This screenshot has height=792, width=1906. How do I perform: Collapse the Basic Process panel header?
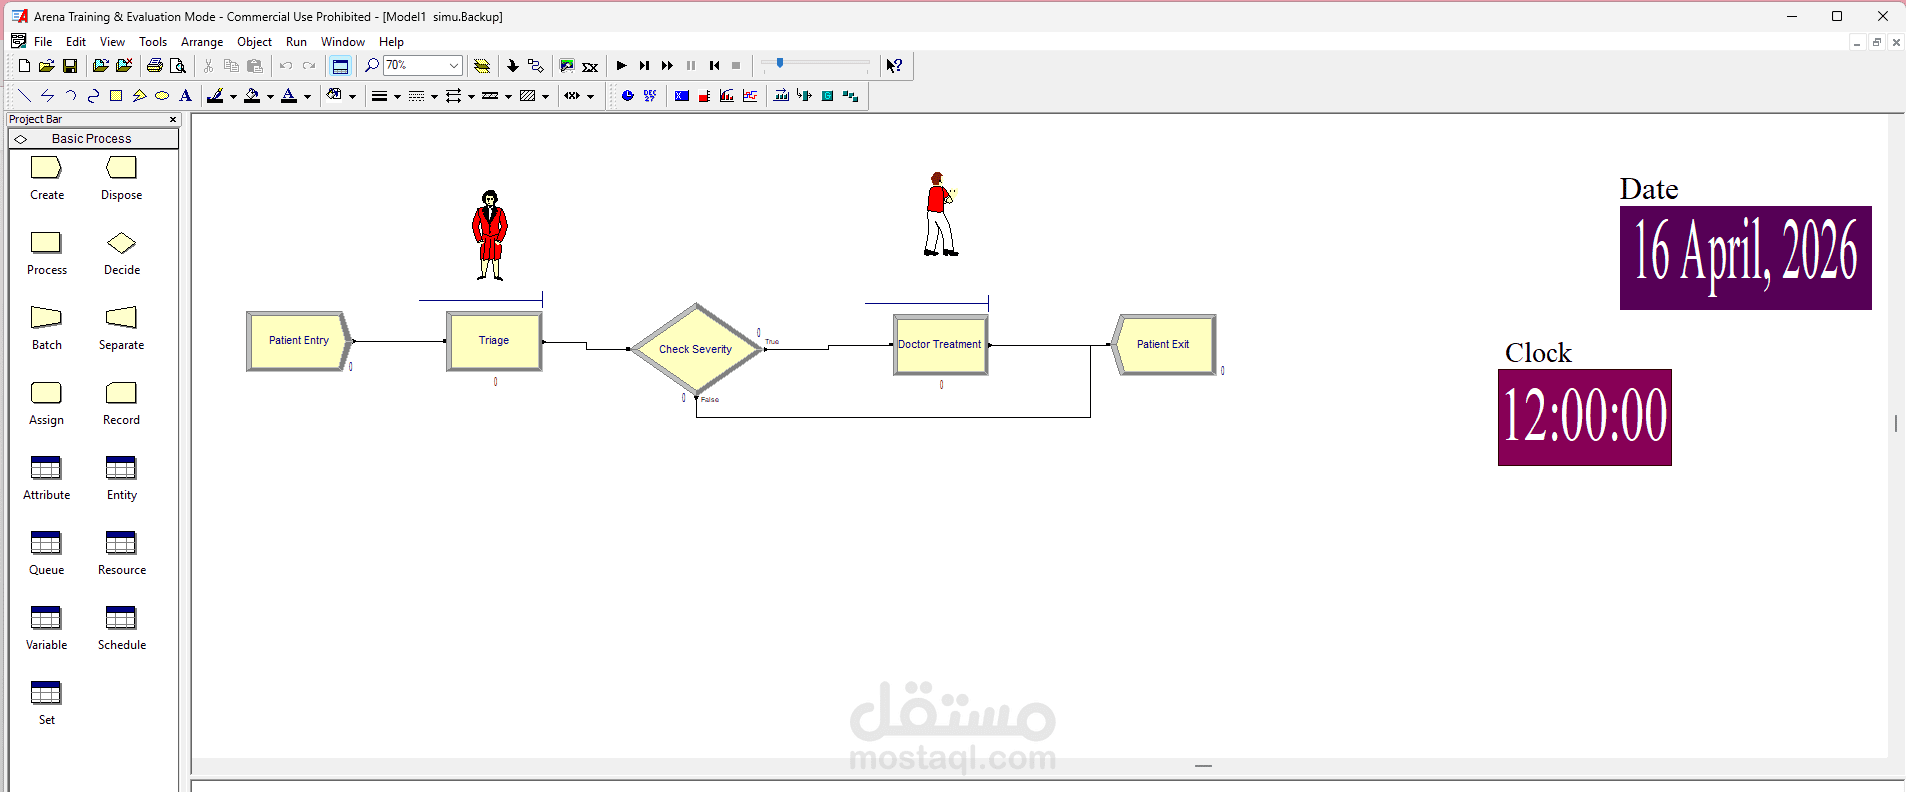click(93, 139)
